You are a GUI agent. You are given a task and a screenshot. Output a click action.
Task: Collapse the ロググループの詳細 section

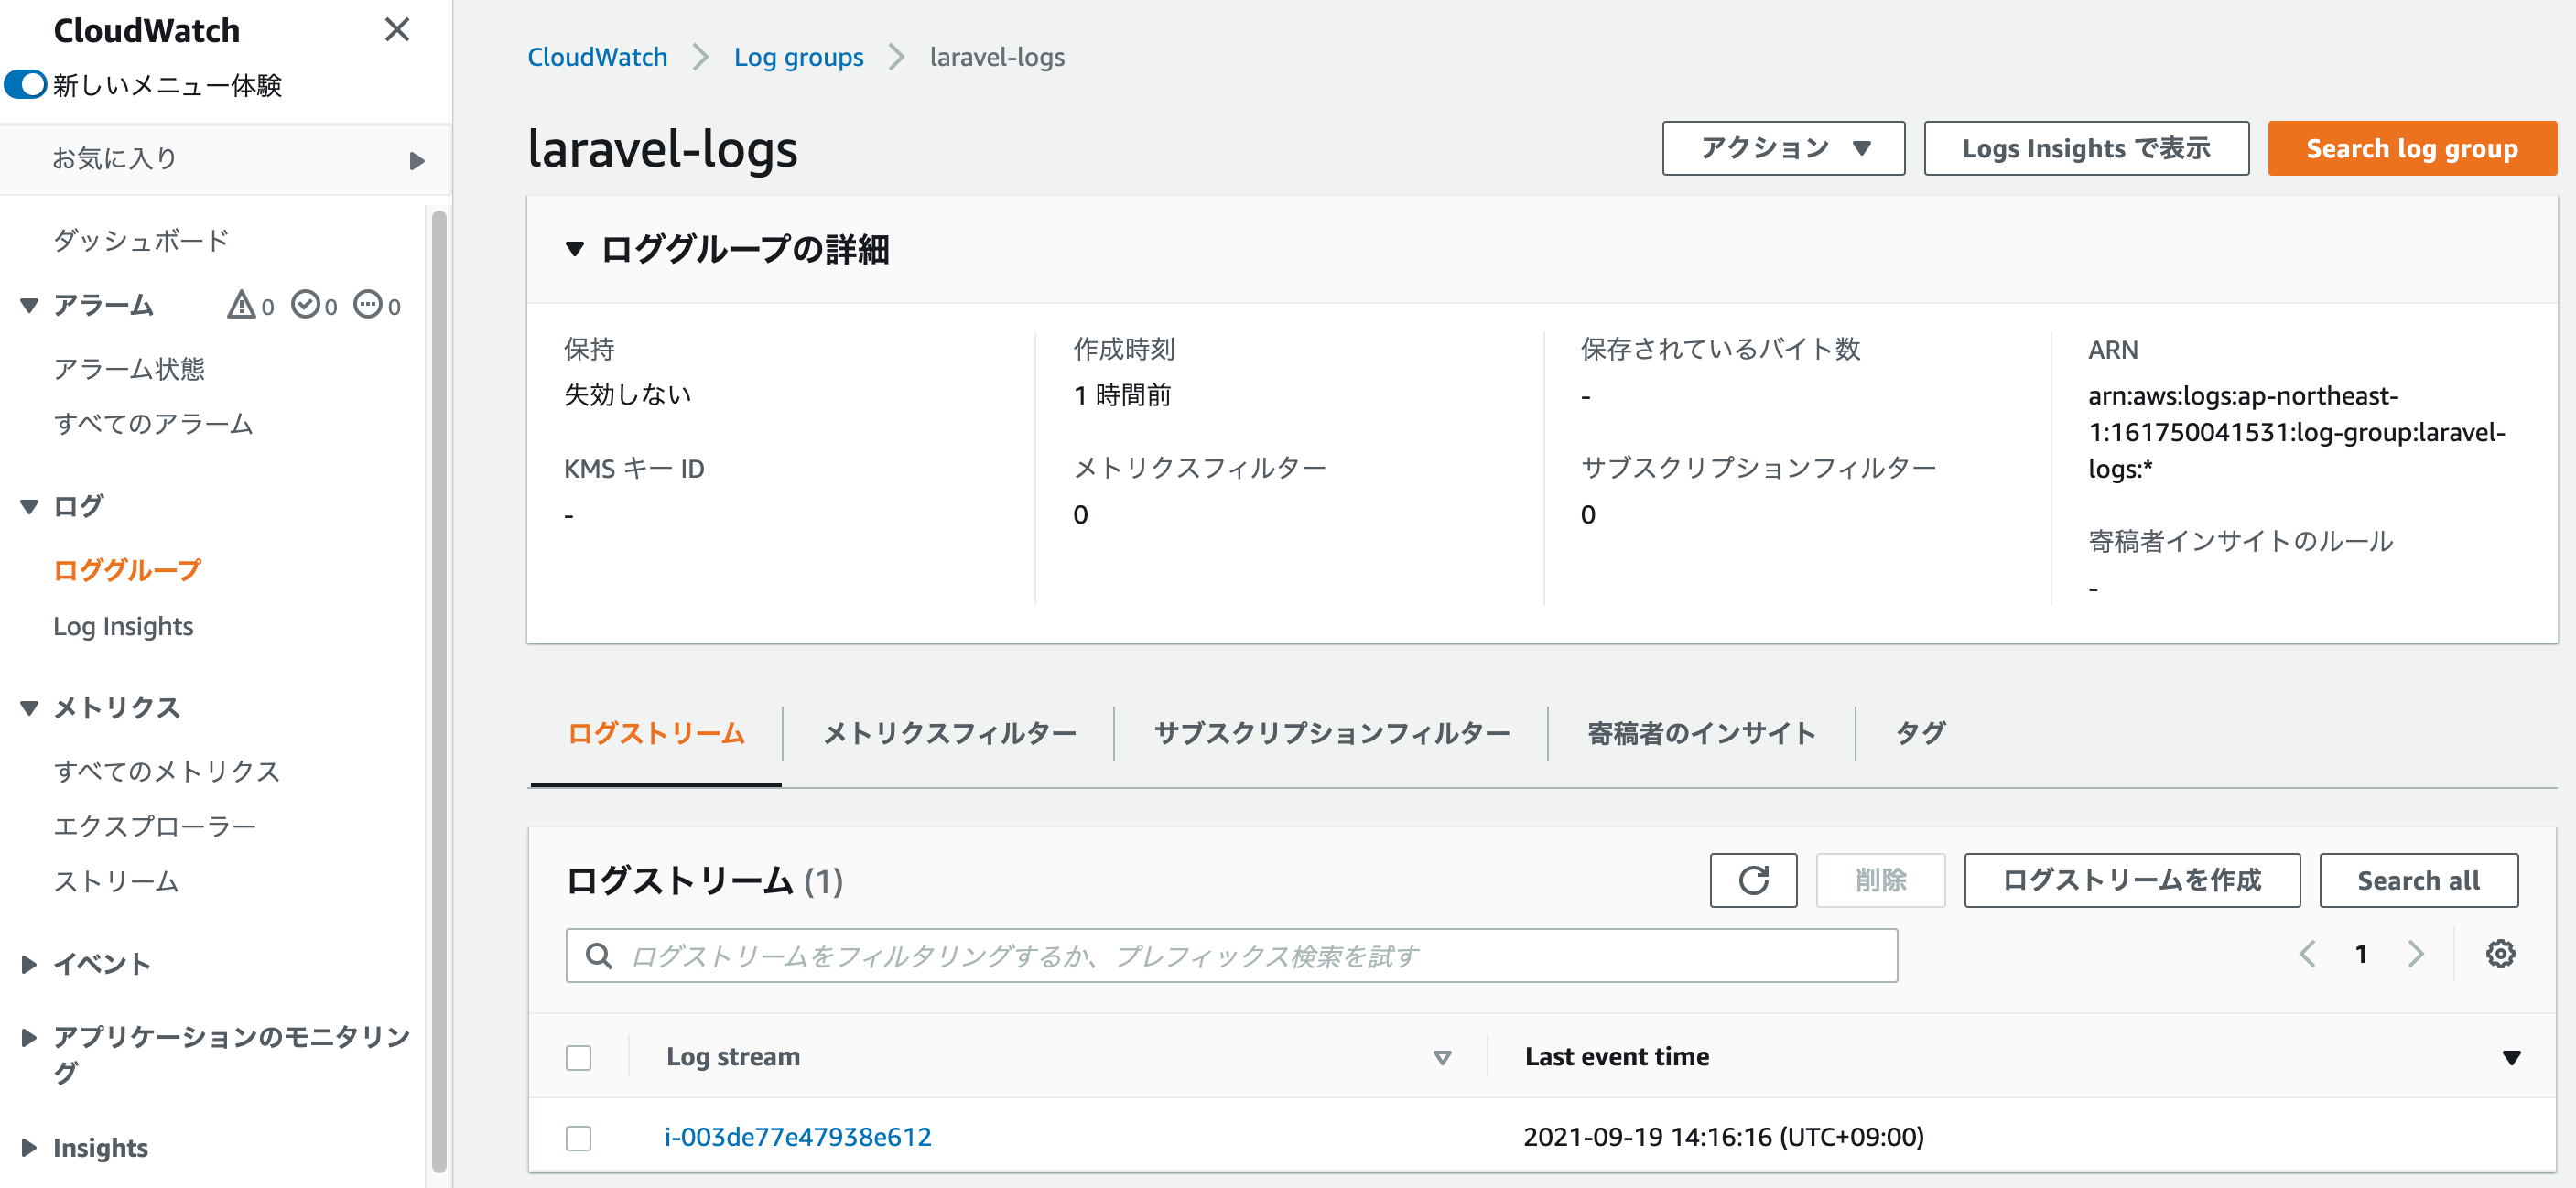pos(574,248)
